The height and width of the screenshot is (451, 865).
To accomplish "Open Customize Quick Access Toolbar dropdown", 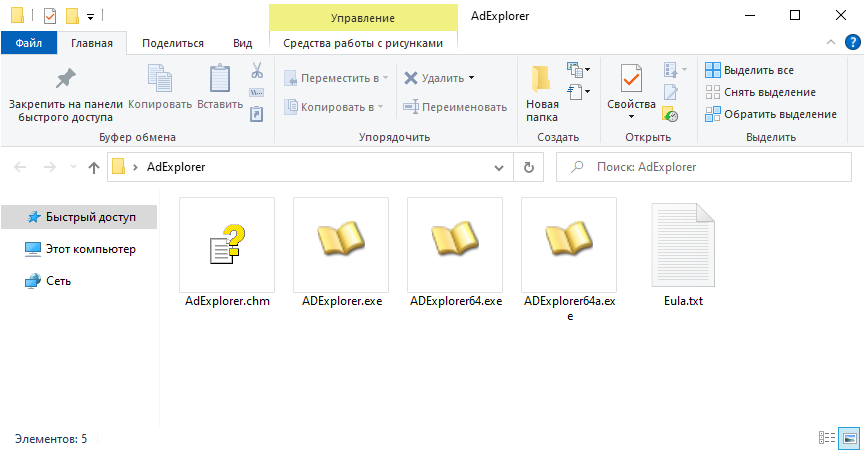I will [90, 17].
